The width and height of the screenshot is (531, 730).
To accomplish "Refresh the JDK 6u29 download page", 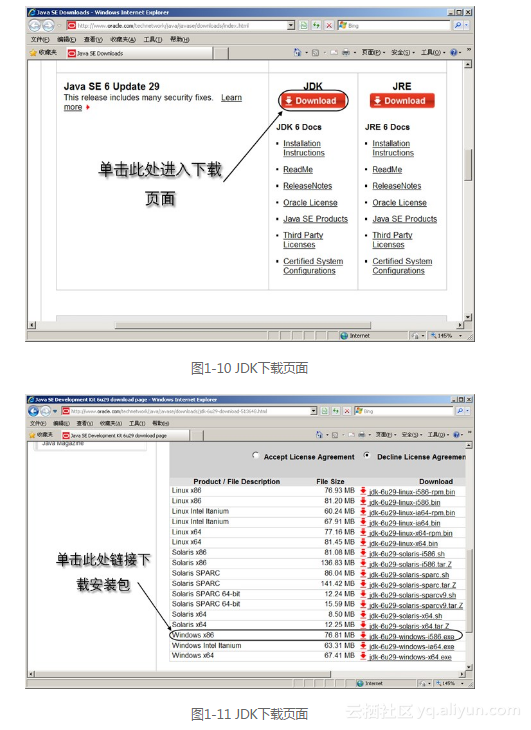I will [x=336, y=411].
